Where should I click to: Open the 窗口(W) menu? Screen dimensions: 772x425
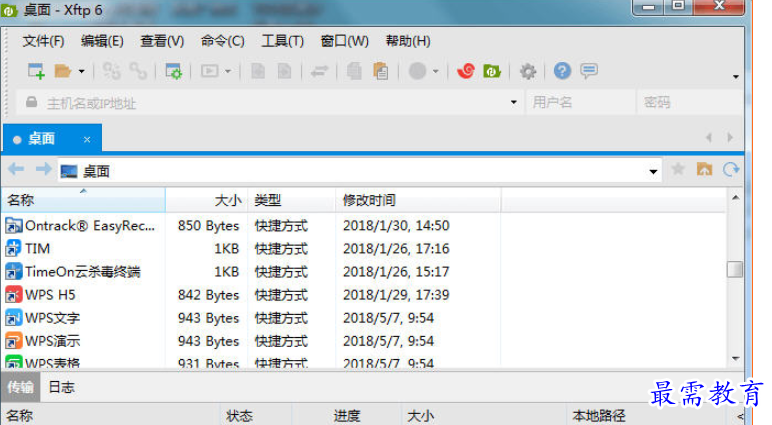tap(344, 41)
